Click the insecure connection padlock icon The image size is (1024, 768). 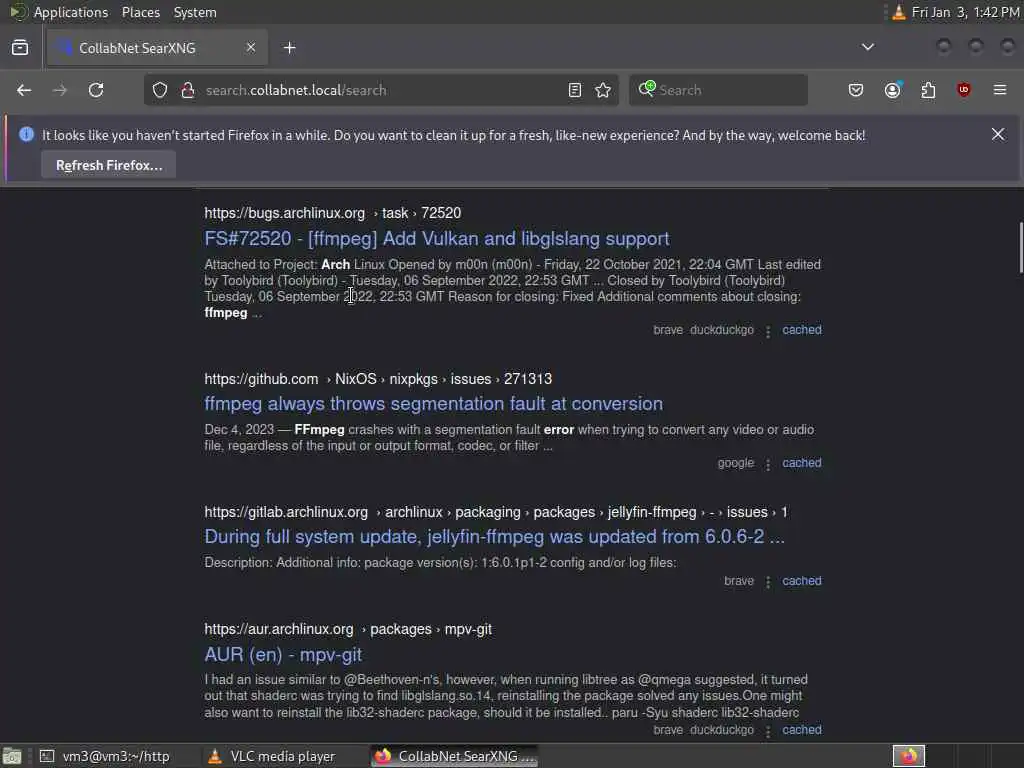[188, 90]
